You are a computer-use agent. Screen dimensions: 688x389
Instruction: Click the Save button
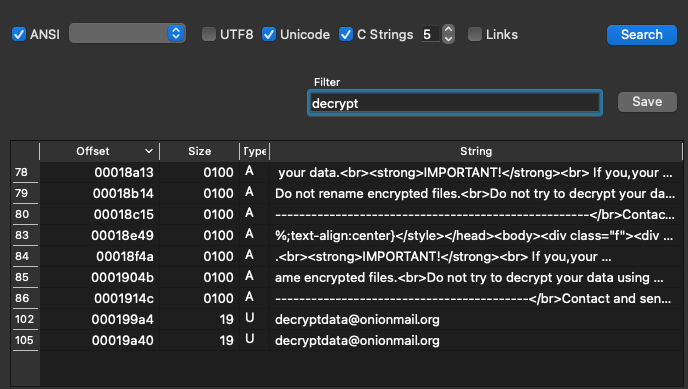647,102
